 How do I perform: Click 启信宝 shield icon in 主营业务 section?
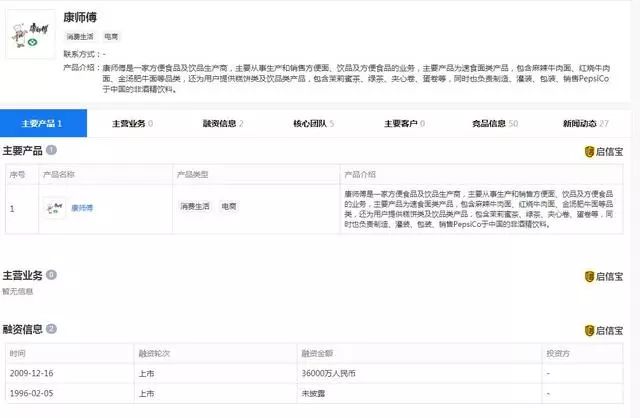click(589, 277)
